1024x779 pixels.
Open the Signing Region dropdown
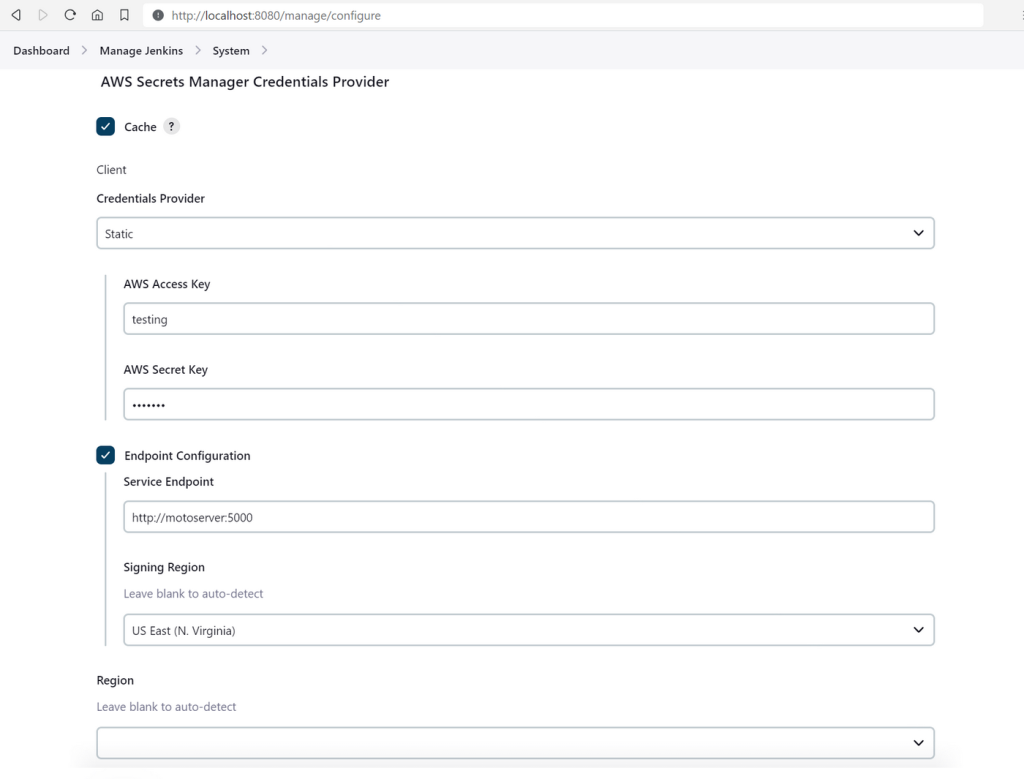click(x=529, y=630)
